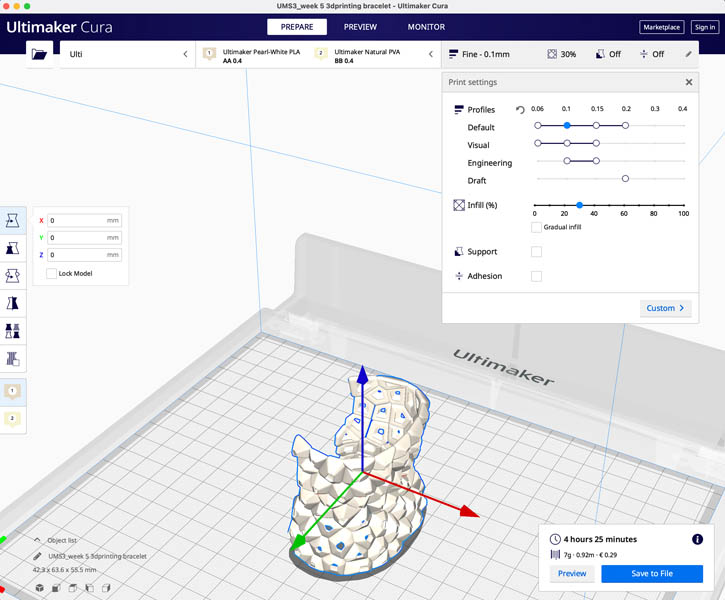The image size is (725, 600).
Task: Enable the Gradual infill checkbox
Action: 536,227
